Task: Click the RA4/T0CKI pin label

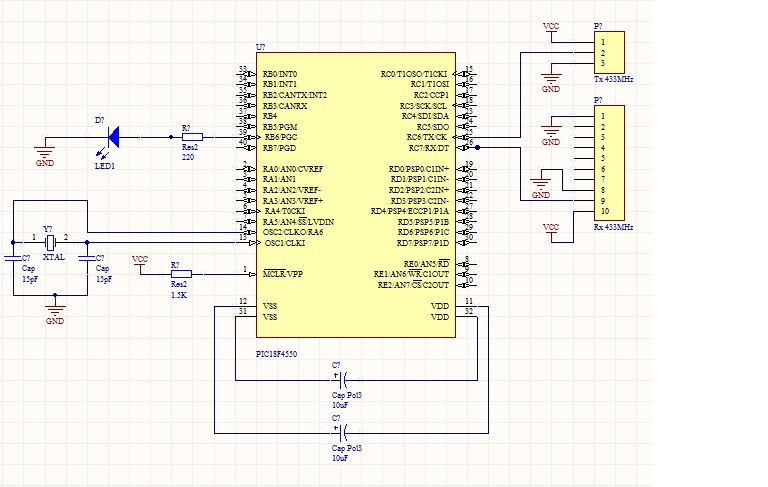Action: coord(285,211)
